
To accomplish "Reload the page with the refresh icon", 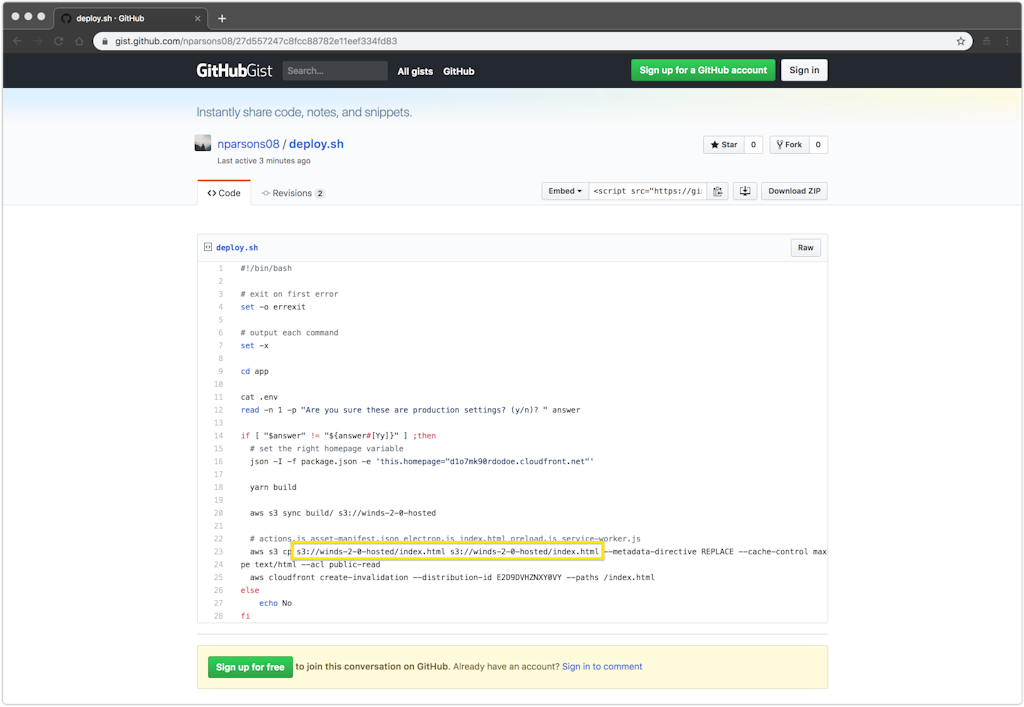I will [x=59, y=41].
